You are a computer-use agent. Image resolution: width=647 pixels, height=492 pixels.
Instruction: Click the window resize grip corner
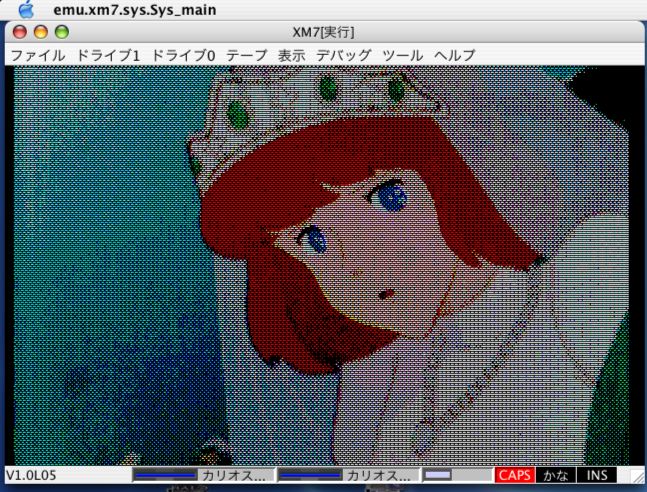point(637,476)
